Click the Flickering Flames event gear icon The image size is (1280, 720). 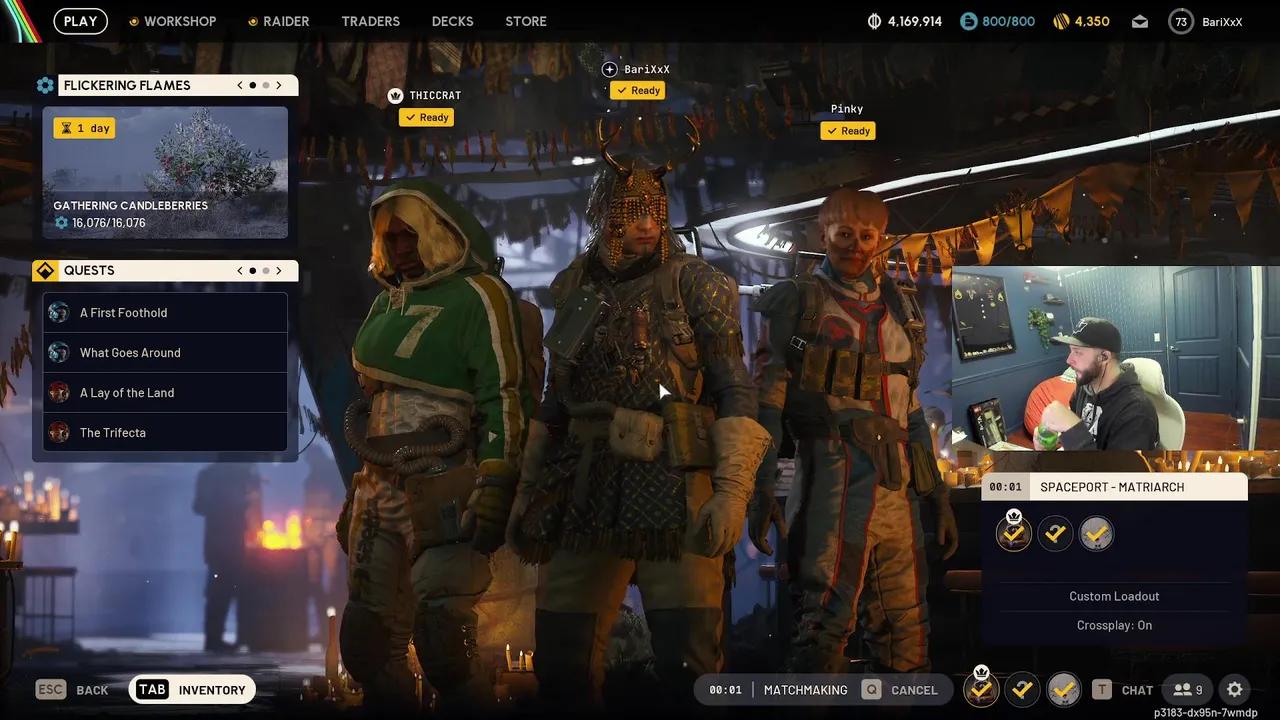45,85
